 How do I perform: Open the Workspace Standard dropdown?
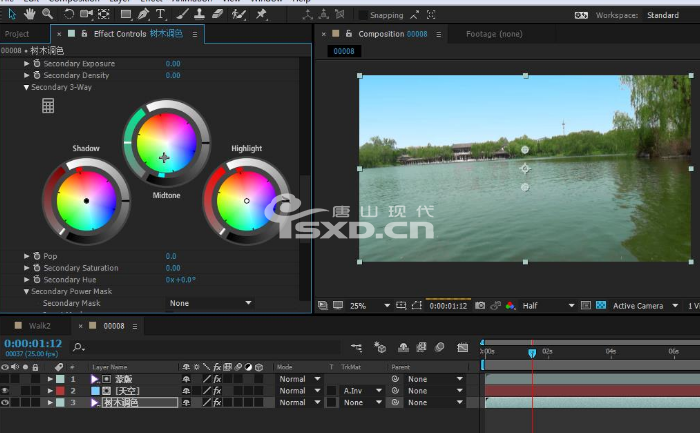pyautogui.click(x=663, y=15)
